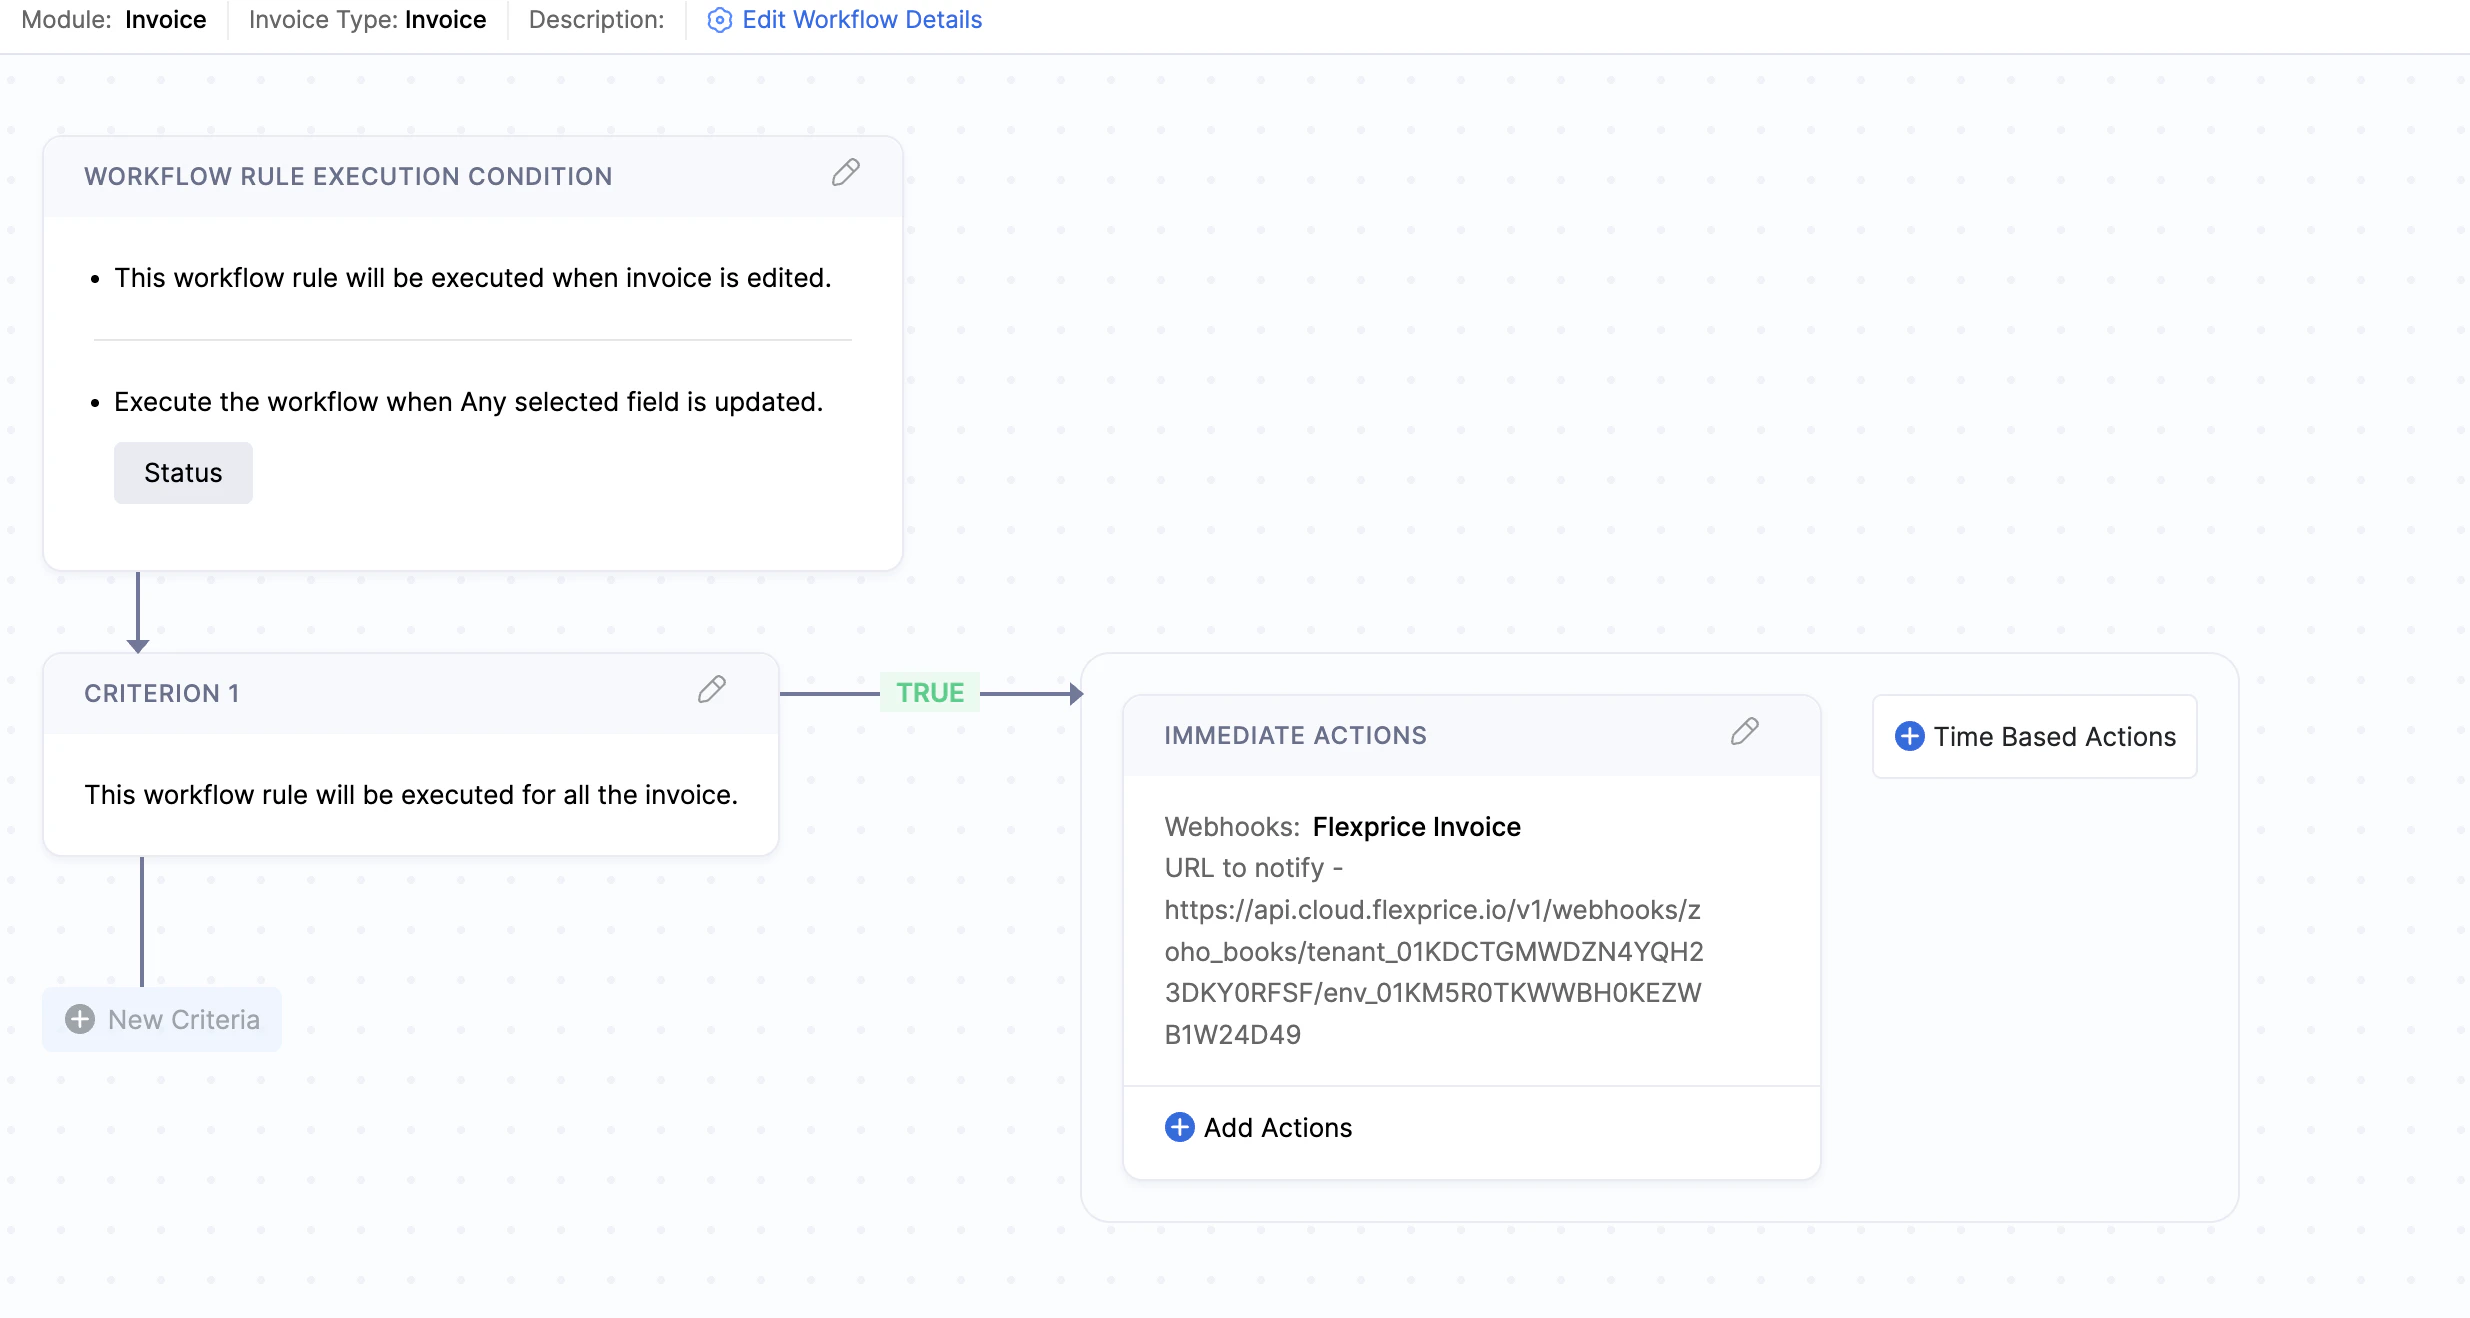This screenshot has width=2470, height=1318.
Task: Click the Flexprice Invoice webhook name
Action: (1416, 826)
